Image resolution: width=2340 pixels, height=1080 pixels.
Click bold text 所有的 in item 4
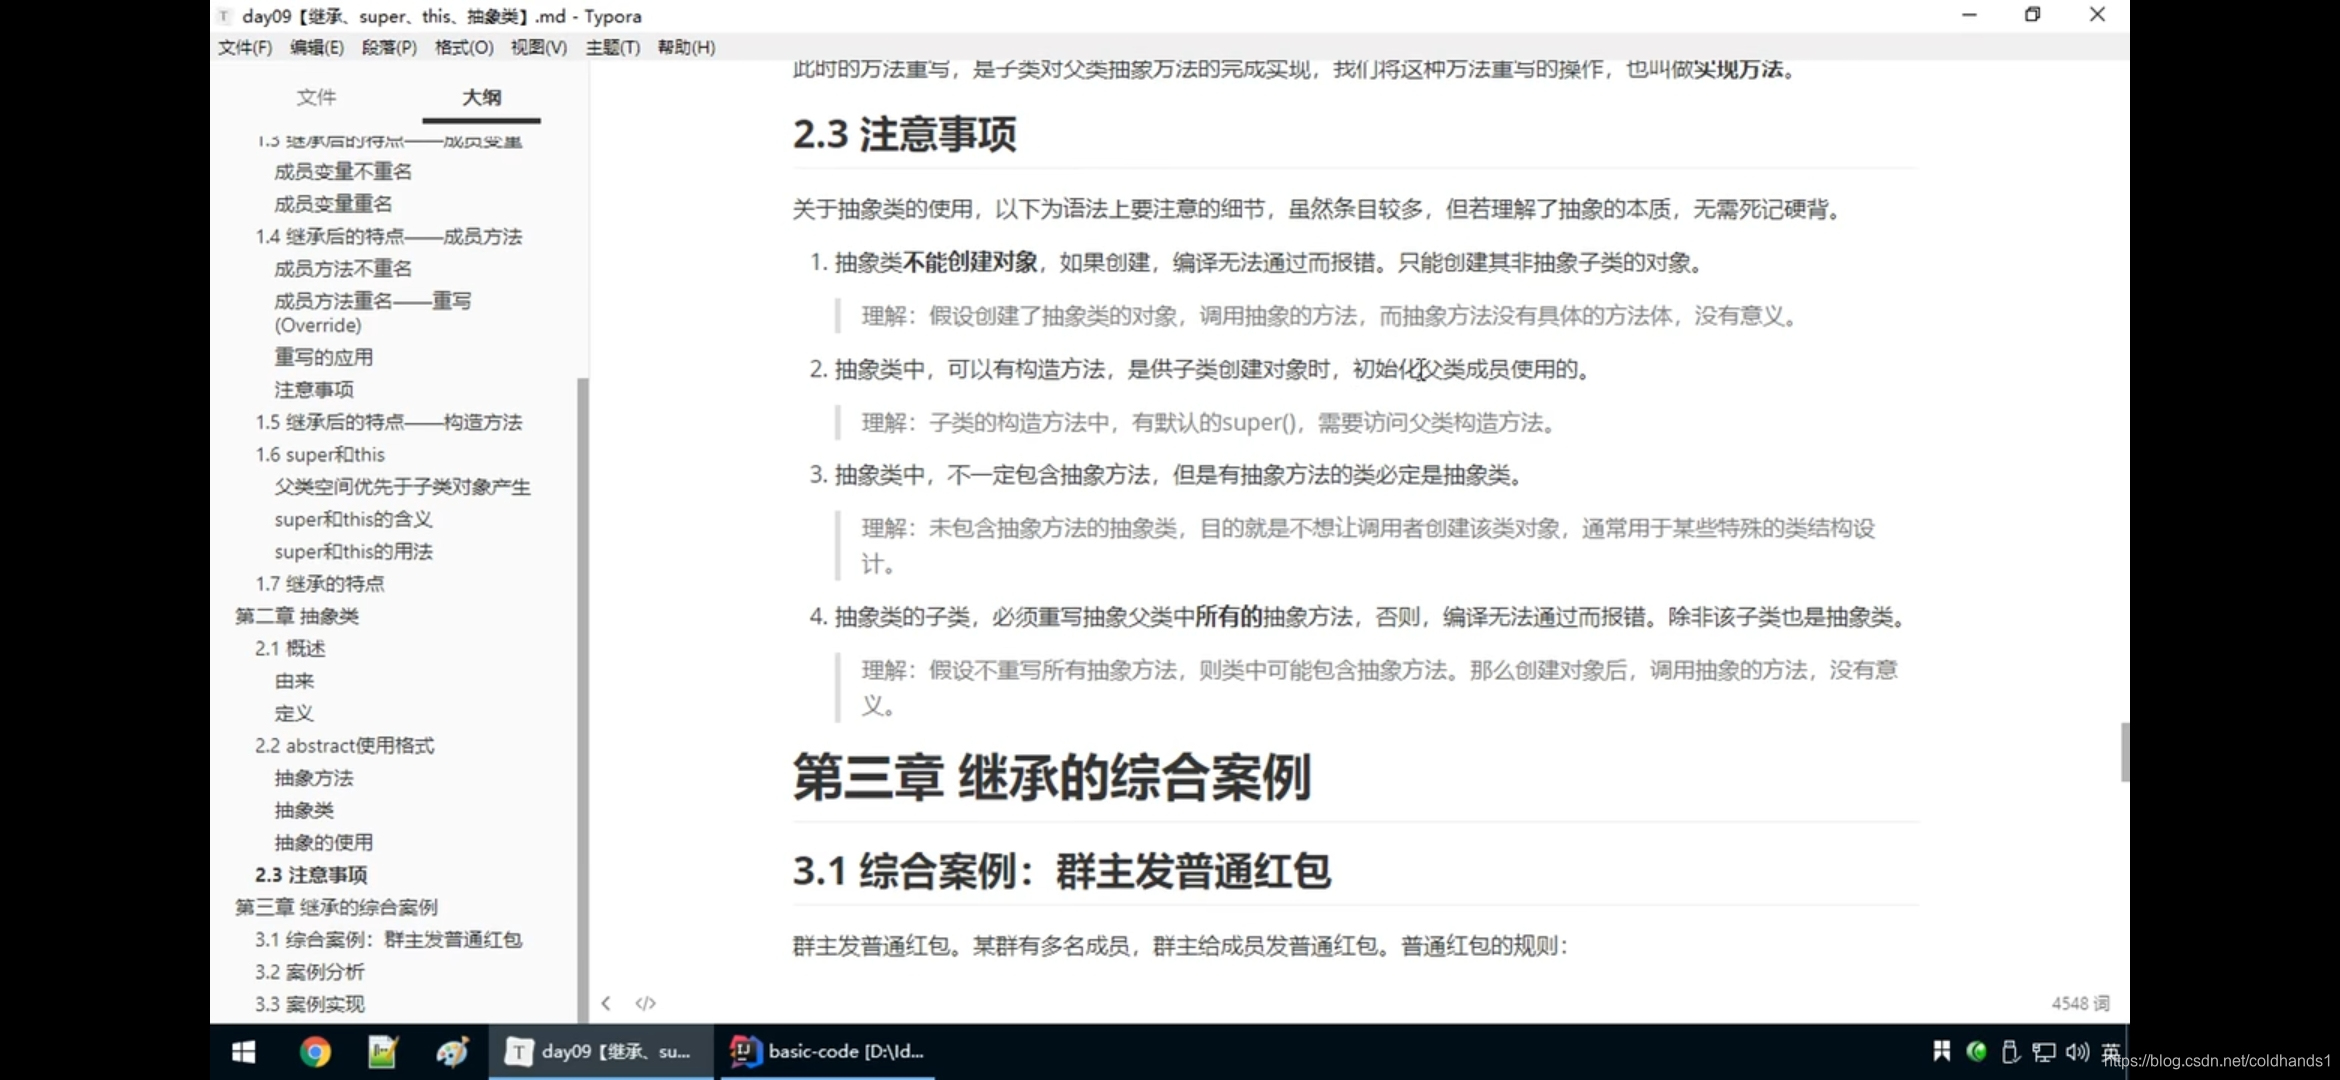coord(1228,617)
